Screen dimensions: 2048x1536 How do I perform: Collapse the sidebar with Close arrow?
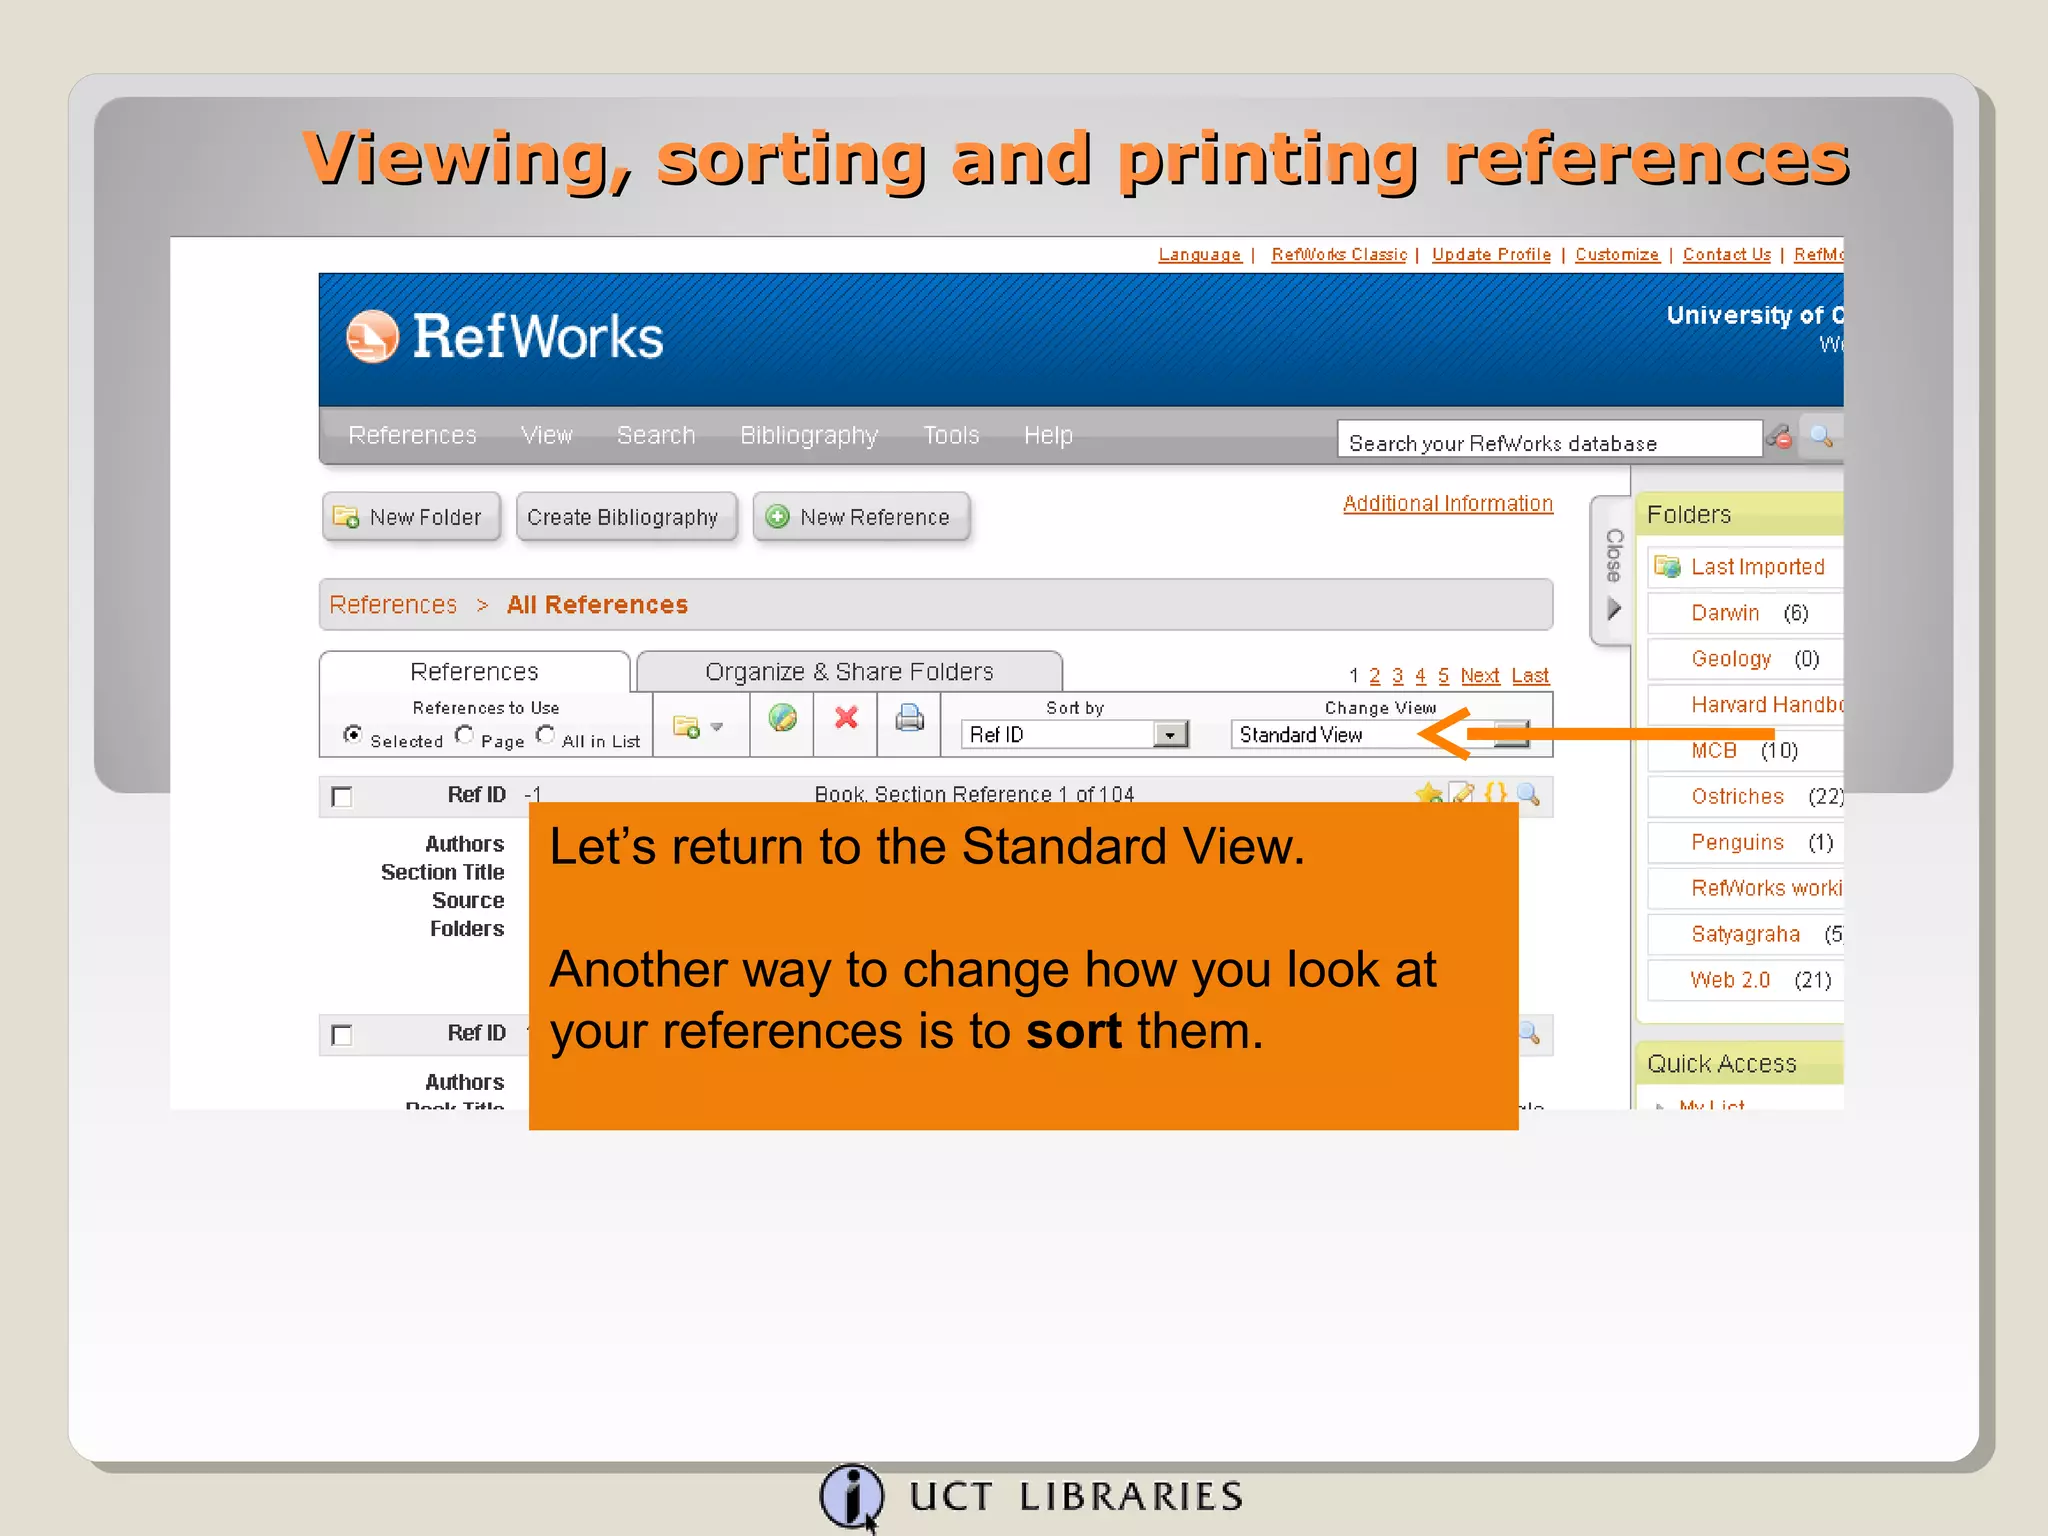(x=1613, y=608)
